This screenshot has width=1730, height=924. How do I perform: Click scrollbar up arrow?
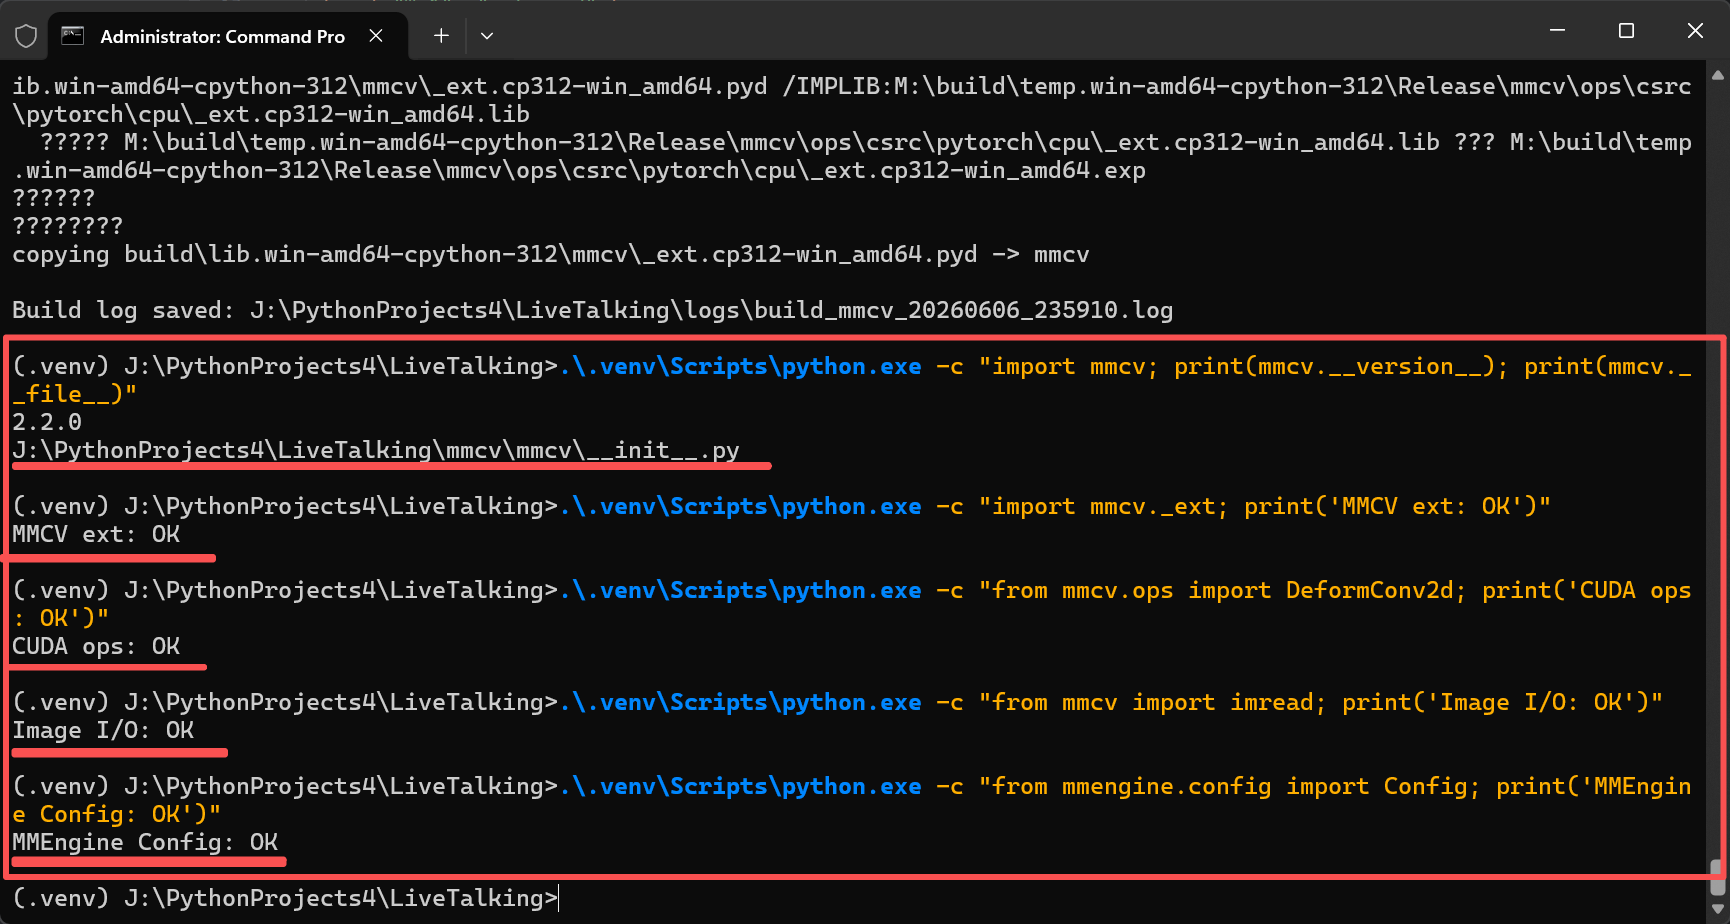click(1718, 75)
